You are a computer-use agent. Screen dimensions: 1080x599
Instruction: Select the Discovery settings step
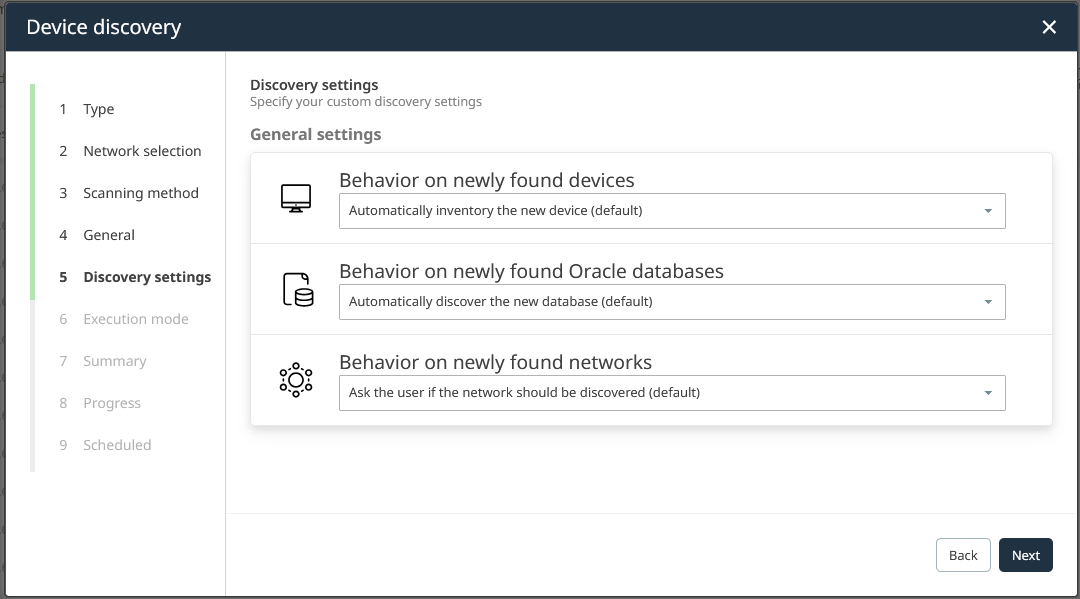147,277
